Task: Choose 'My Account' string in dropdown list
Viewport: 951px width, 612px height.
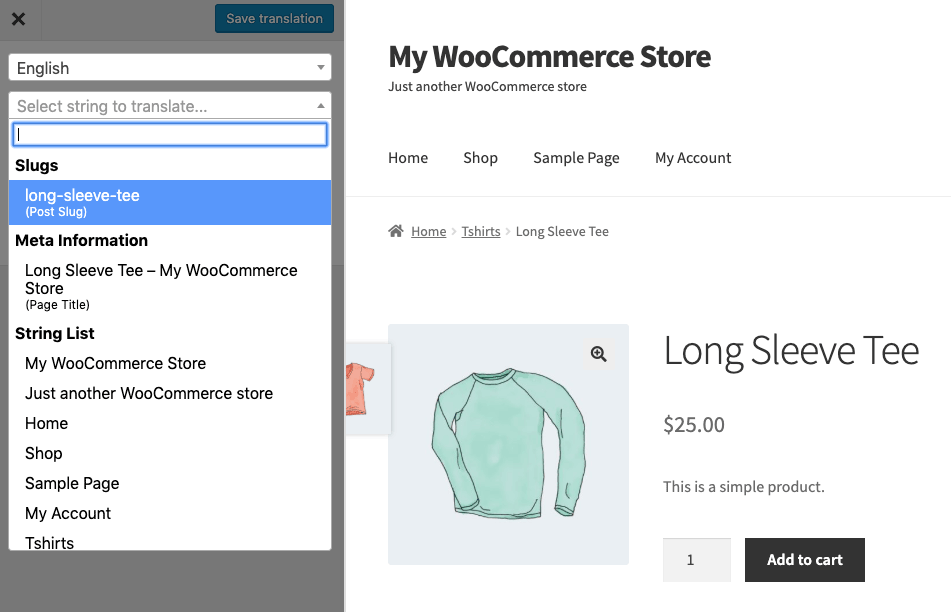Action: tap(170, 513)
